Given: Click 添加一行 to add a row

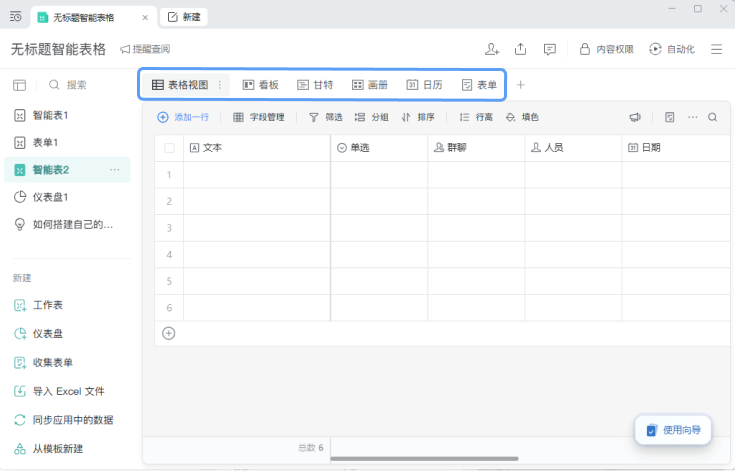Looking at the screenshot, I should 183,117.
